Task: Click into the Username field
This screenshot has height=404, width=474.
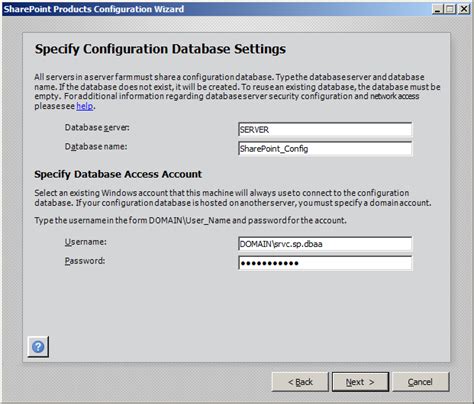Action: click(325, 244)
